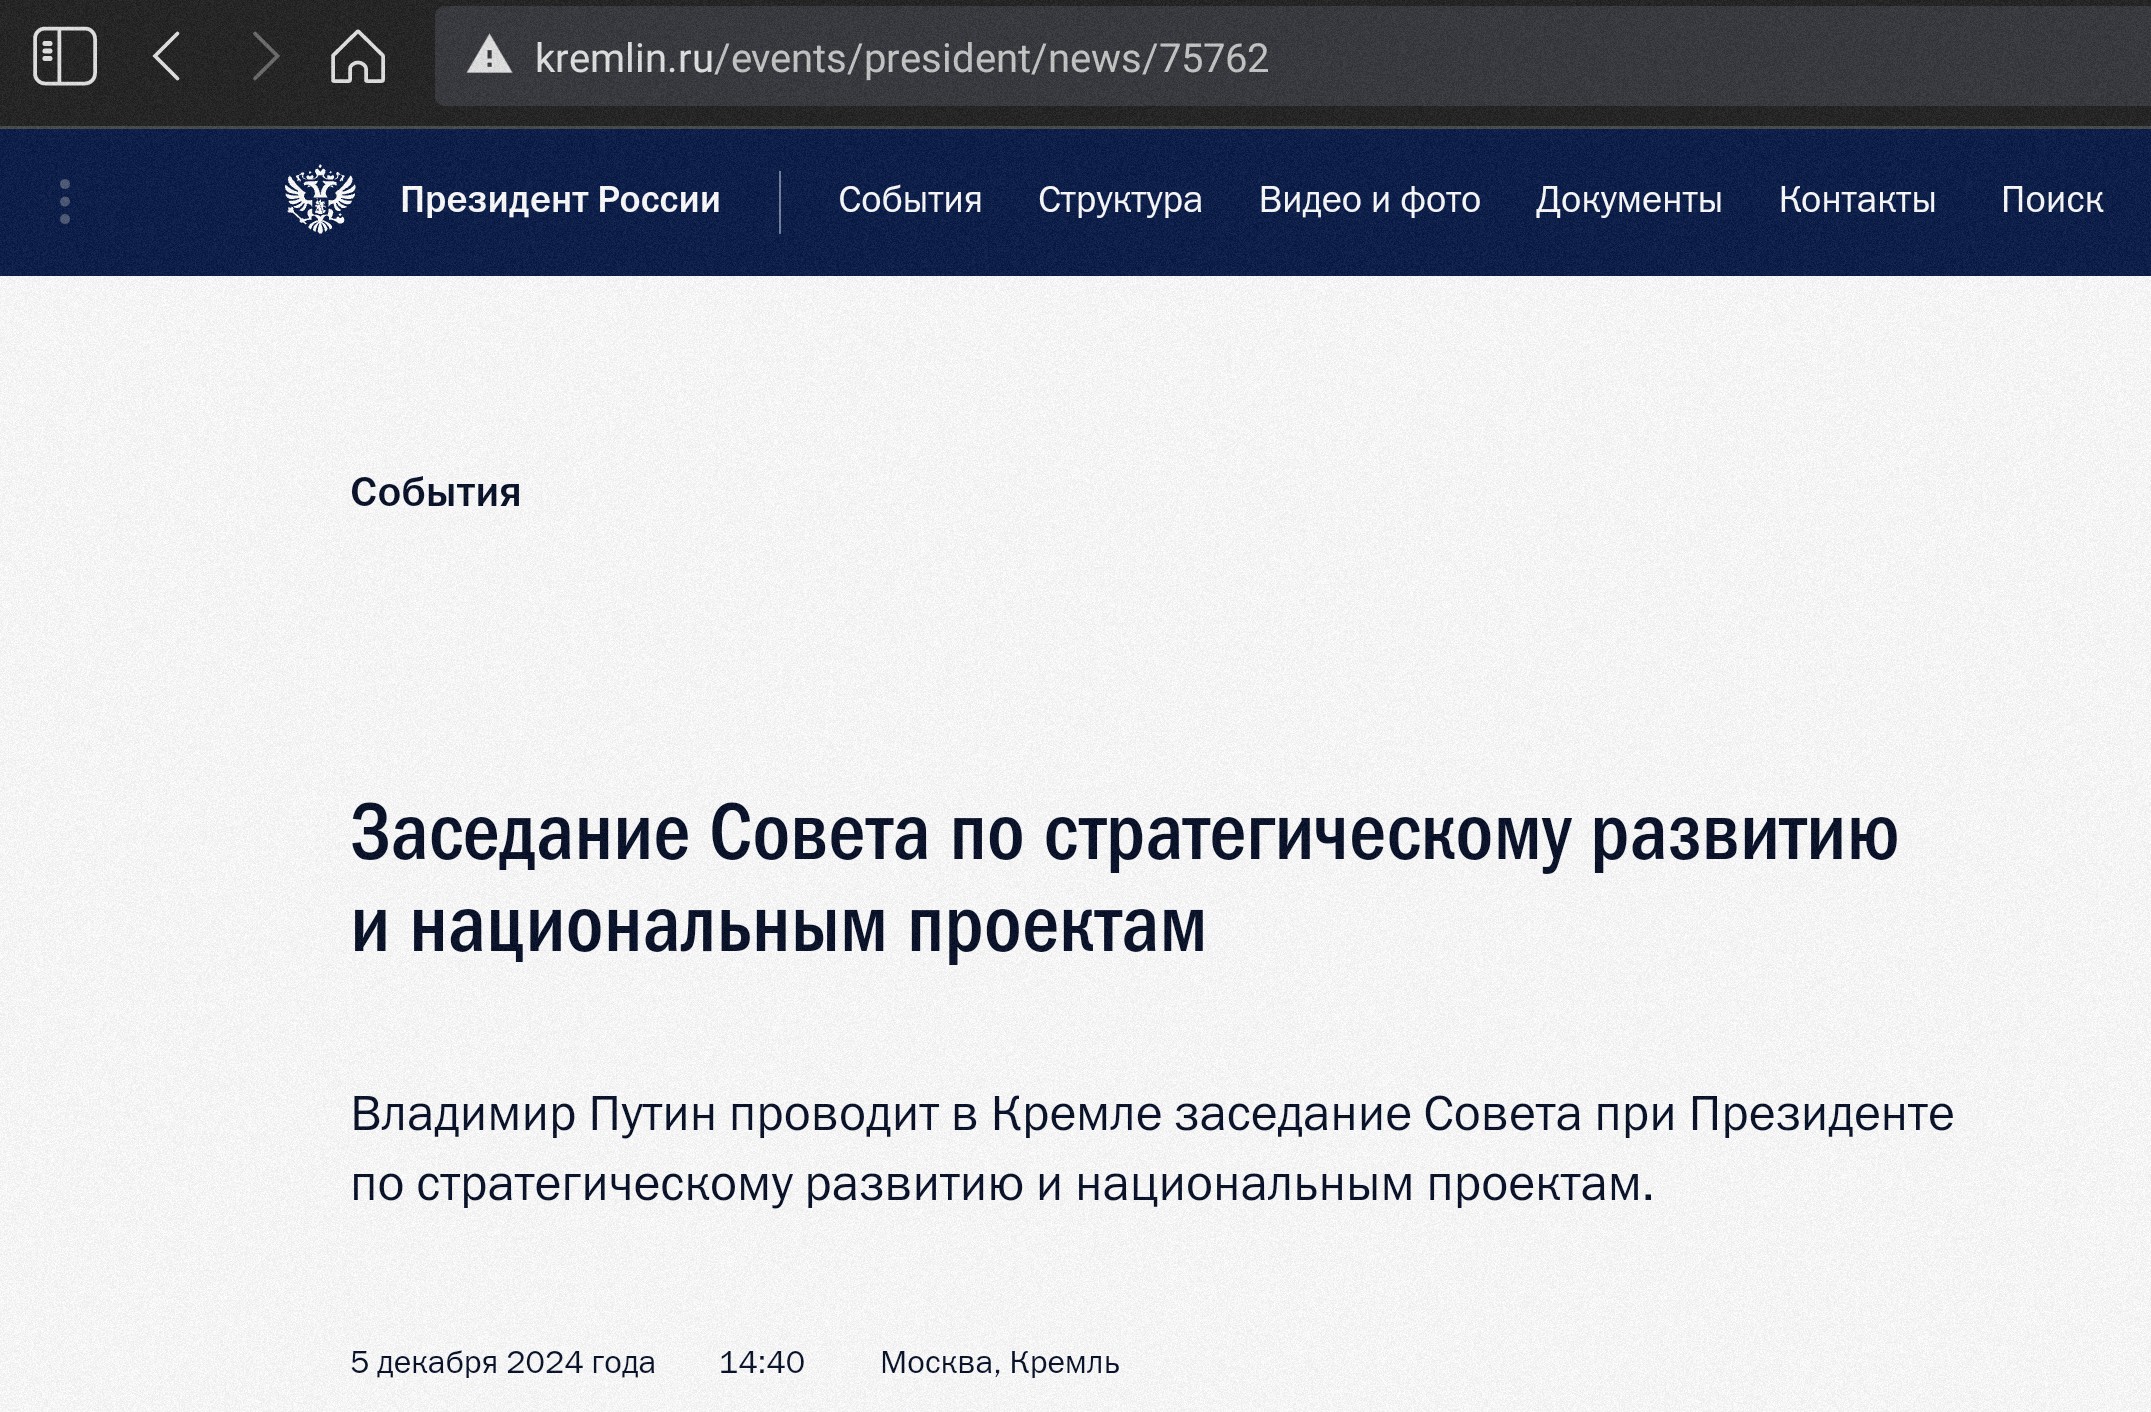Image resolution: width=2151 pixels, height=1412 pixels.
Task: Open the Видео и фото section
Action: (1369, 200)
